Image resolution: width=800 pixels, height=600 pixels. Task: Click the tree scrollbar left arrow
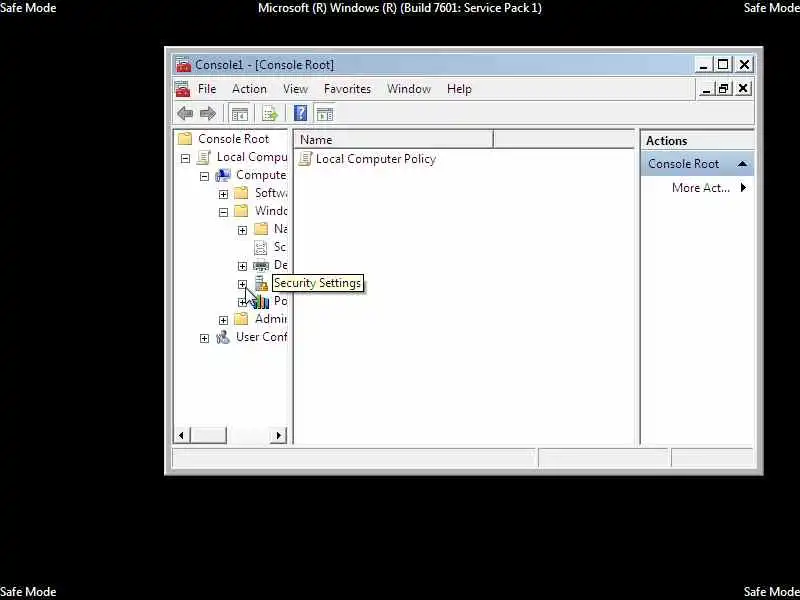(181, 435)
